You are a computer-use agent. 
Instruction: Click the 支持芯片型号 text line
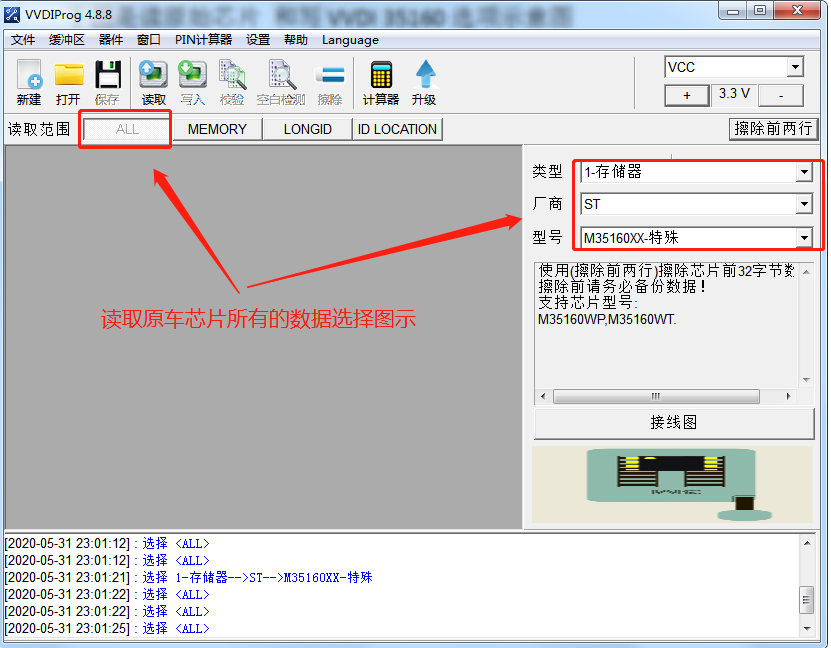(588, 303)
